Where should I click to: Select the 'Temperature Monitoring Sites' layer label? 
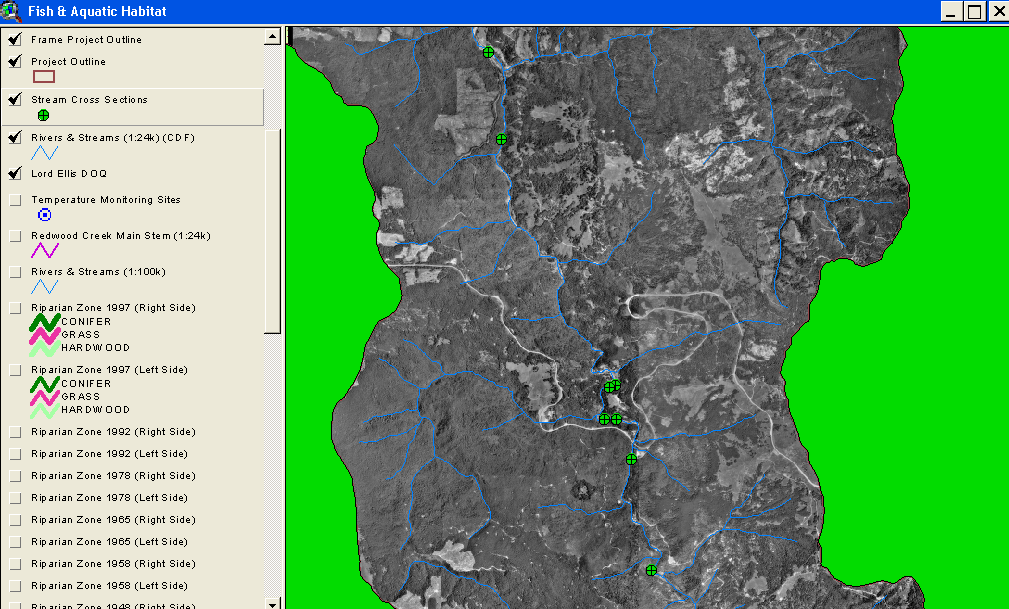[x=106, y=200]
